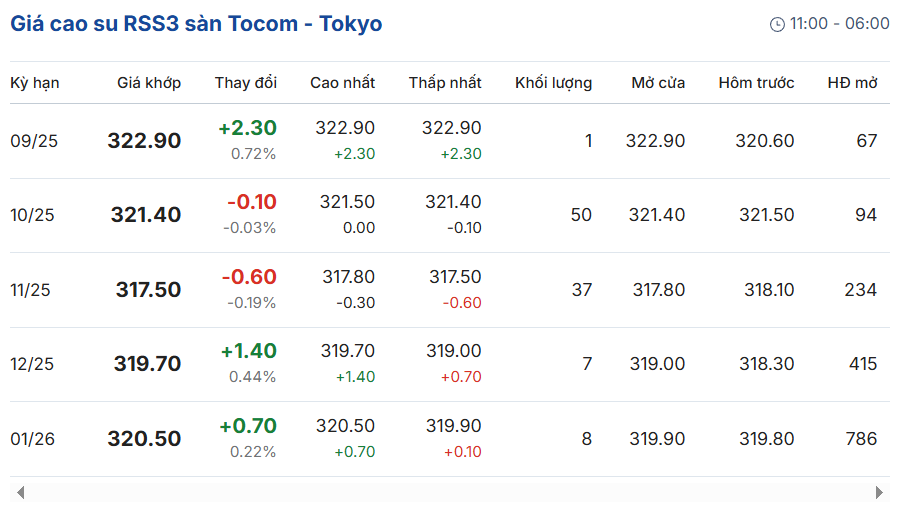Select the 01/26 contract row label
The image size is (897, 509).
(x=33, y=439)
